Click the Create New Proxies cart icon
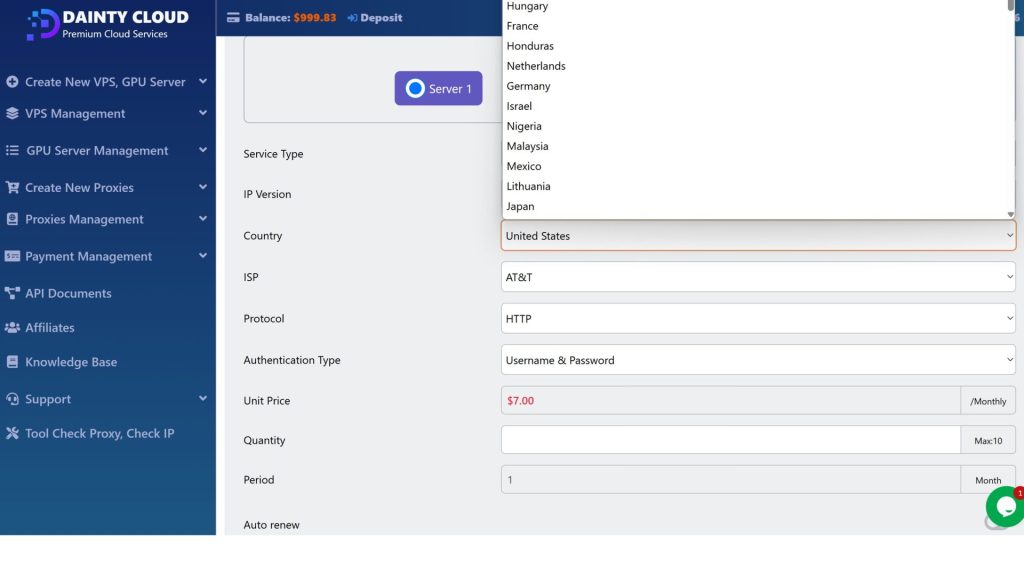The image size is (1024, 576). coord(12,187)
